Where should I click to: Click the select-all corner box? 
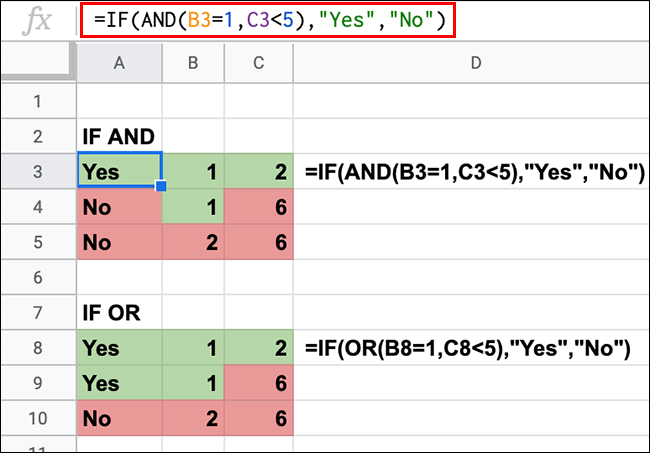pyautogui.click(x=38, y=63)
